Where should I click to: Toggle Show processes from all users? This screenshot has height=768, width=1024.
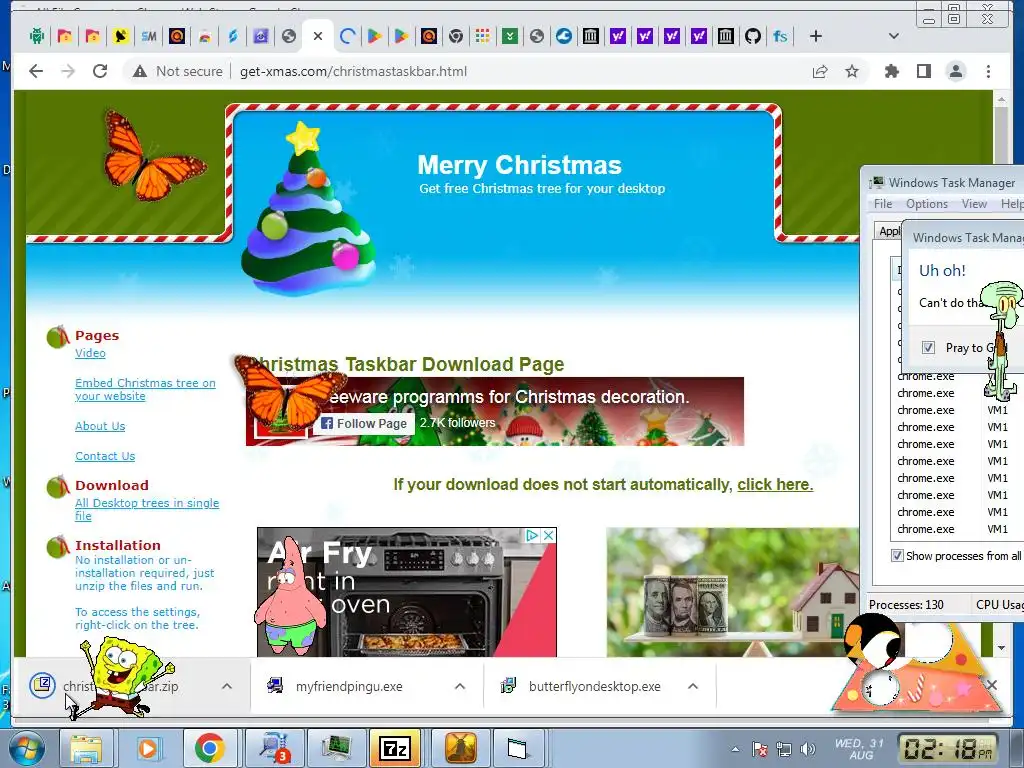click(x=897, y=556)
